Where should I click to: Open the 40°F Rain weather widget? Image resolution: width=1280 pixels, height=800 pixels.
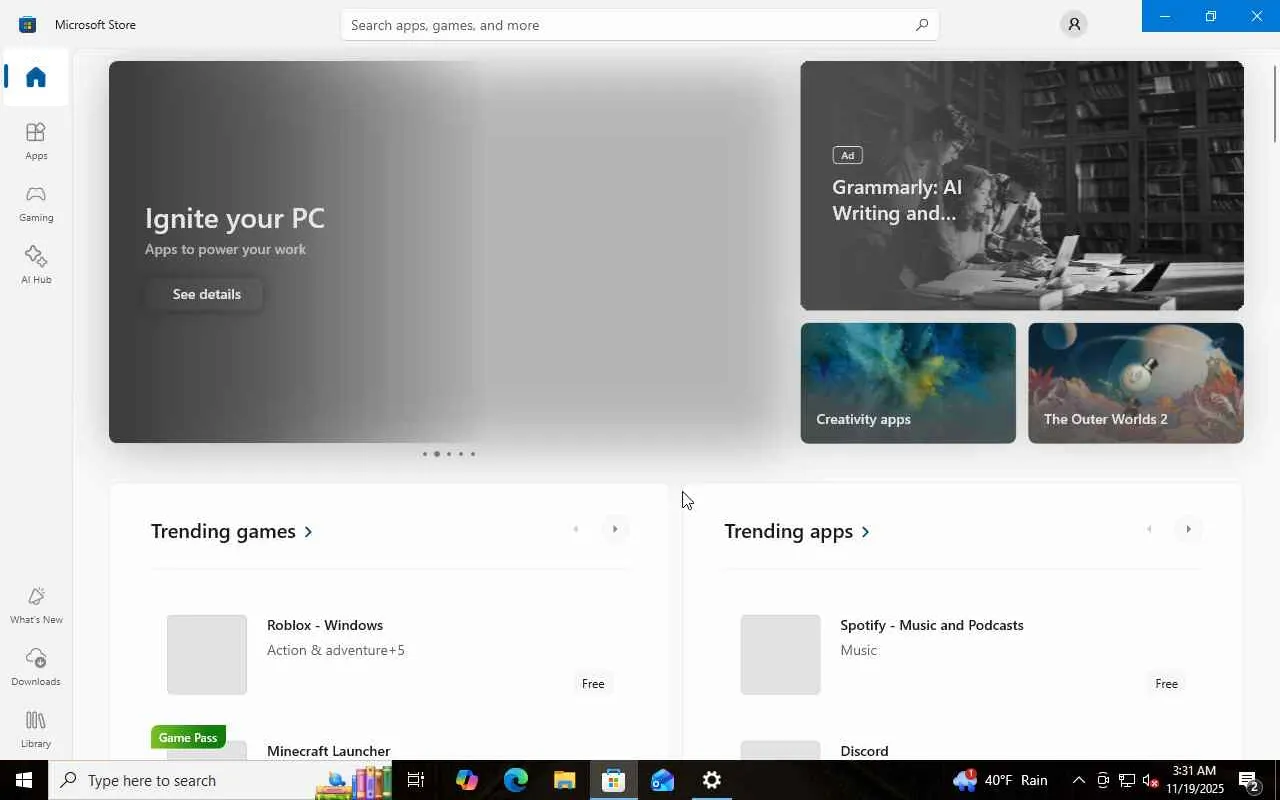coord(1000,780)
